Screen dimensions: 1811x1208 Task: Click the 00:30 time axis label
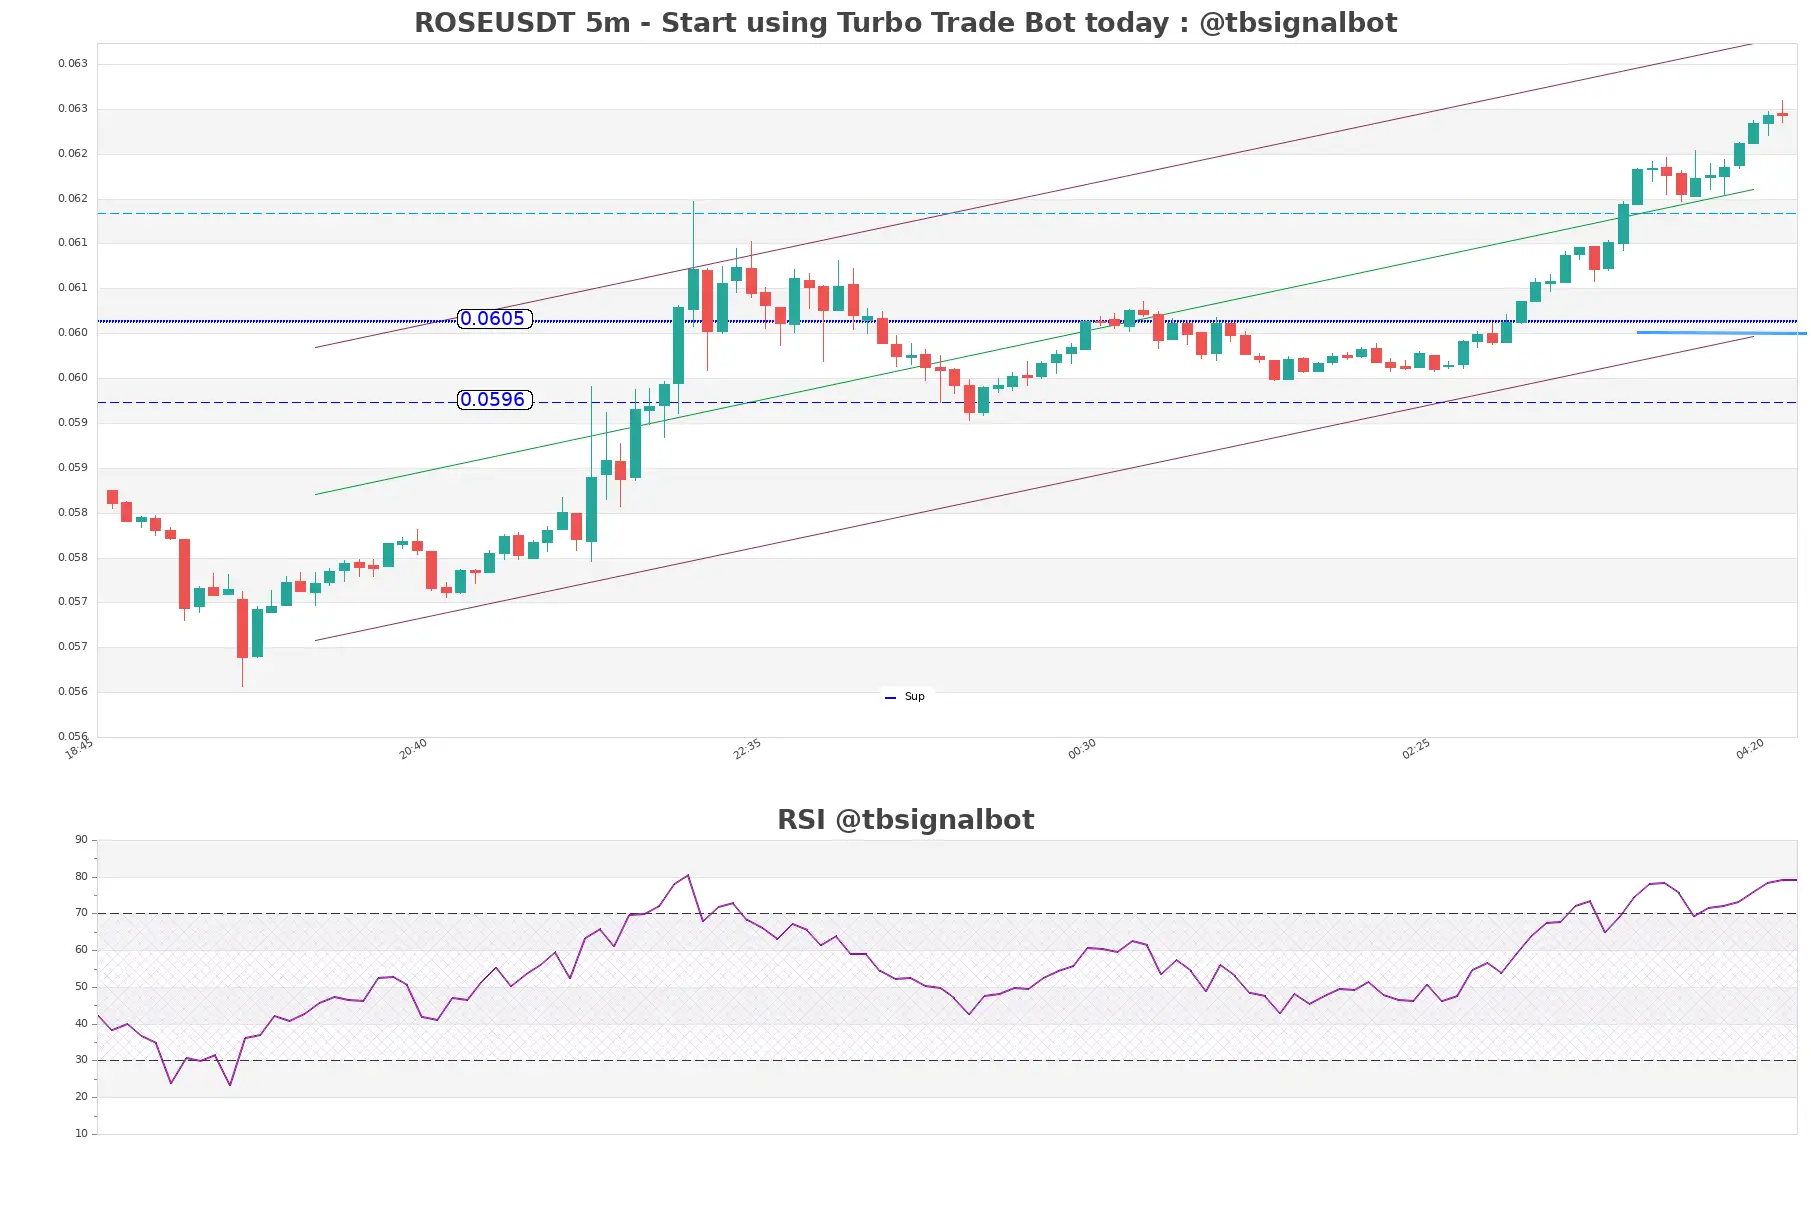[x=1082, y=749]
